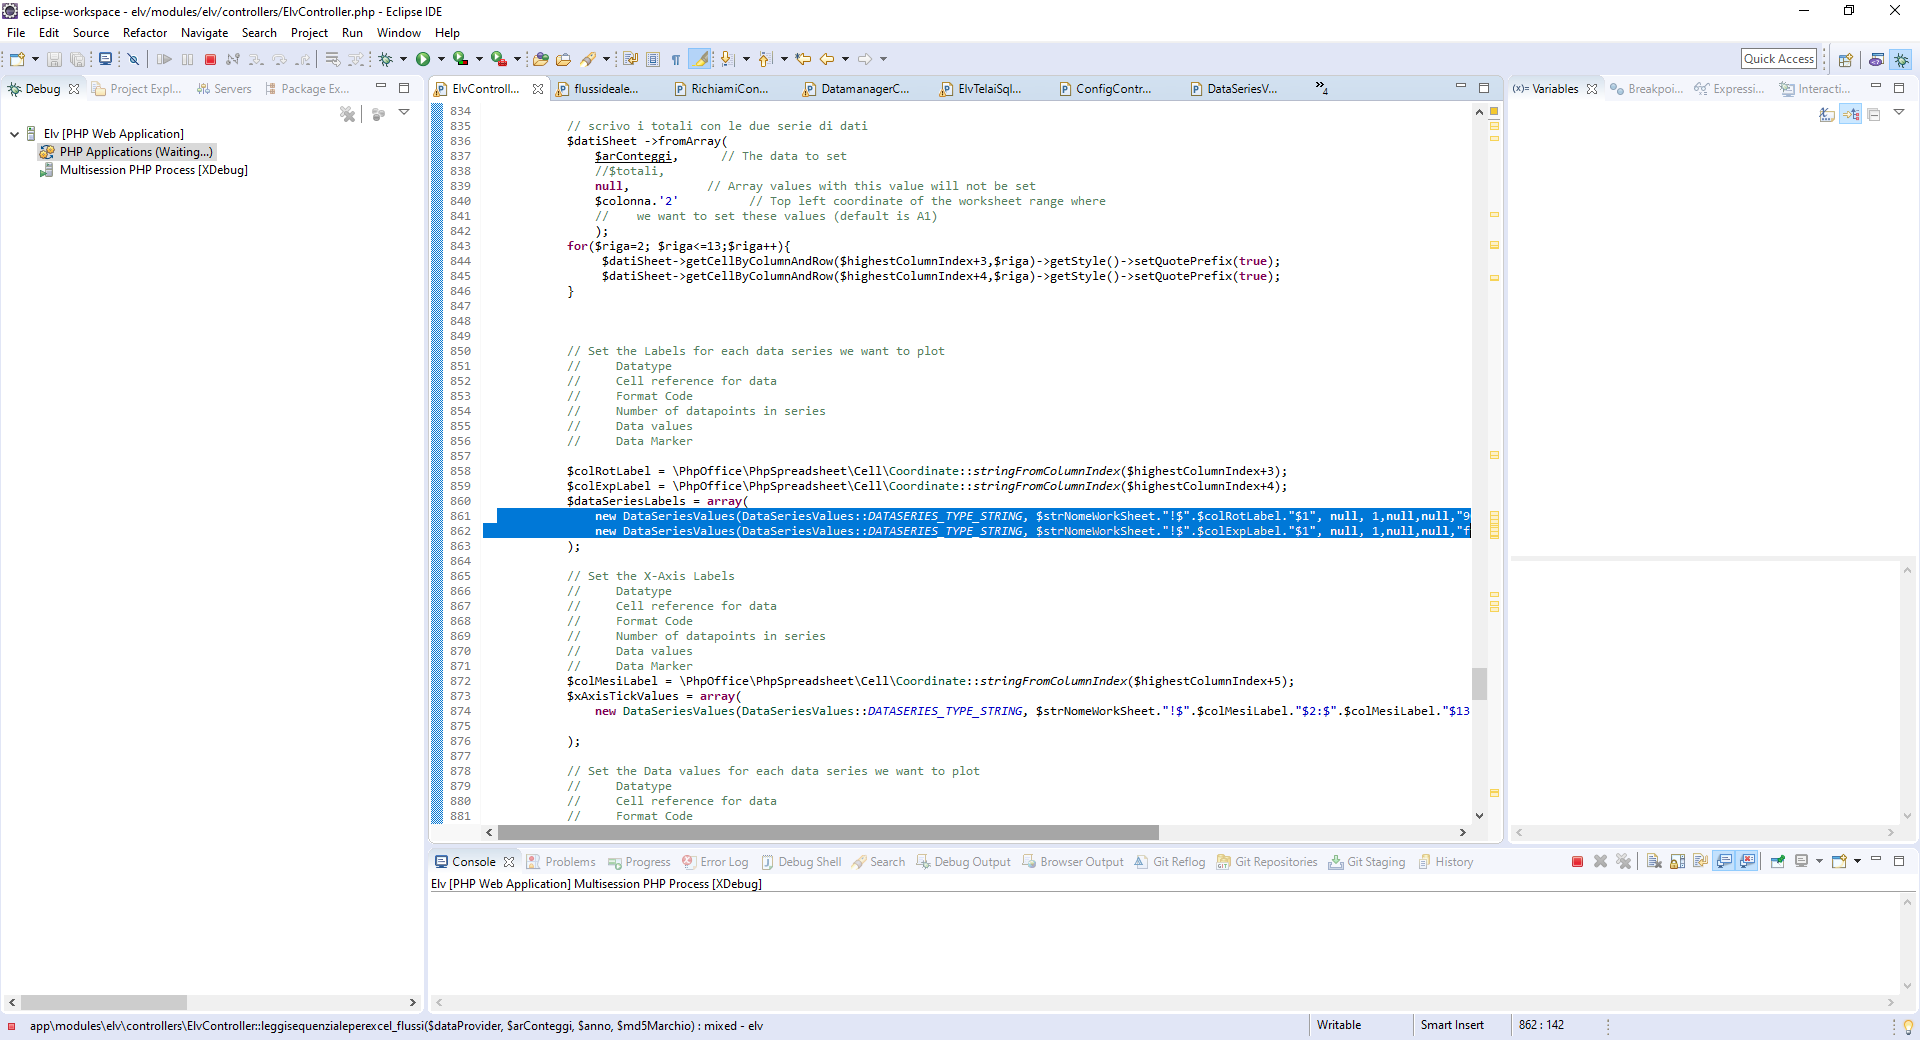Collapse the Elv PHP Web Application node
1920x1040 pixels.
pos(14,133)
